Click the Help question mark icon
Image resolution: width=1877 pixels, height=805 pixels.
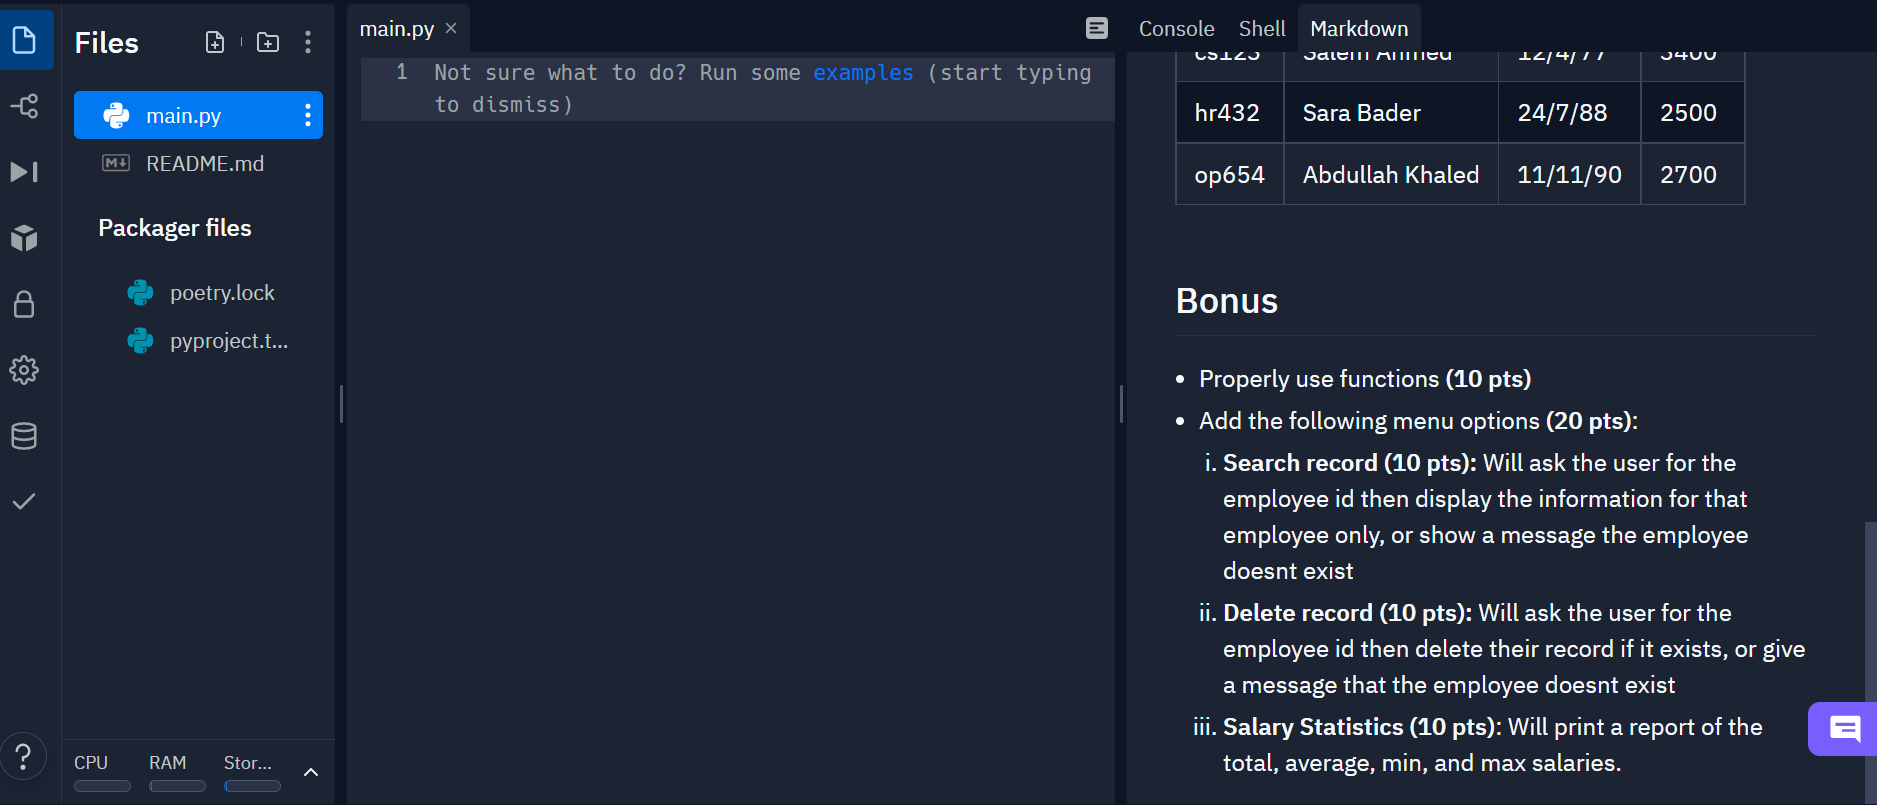(24, 756)
